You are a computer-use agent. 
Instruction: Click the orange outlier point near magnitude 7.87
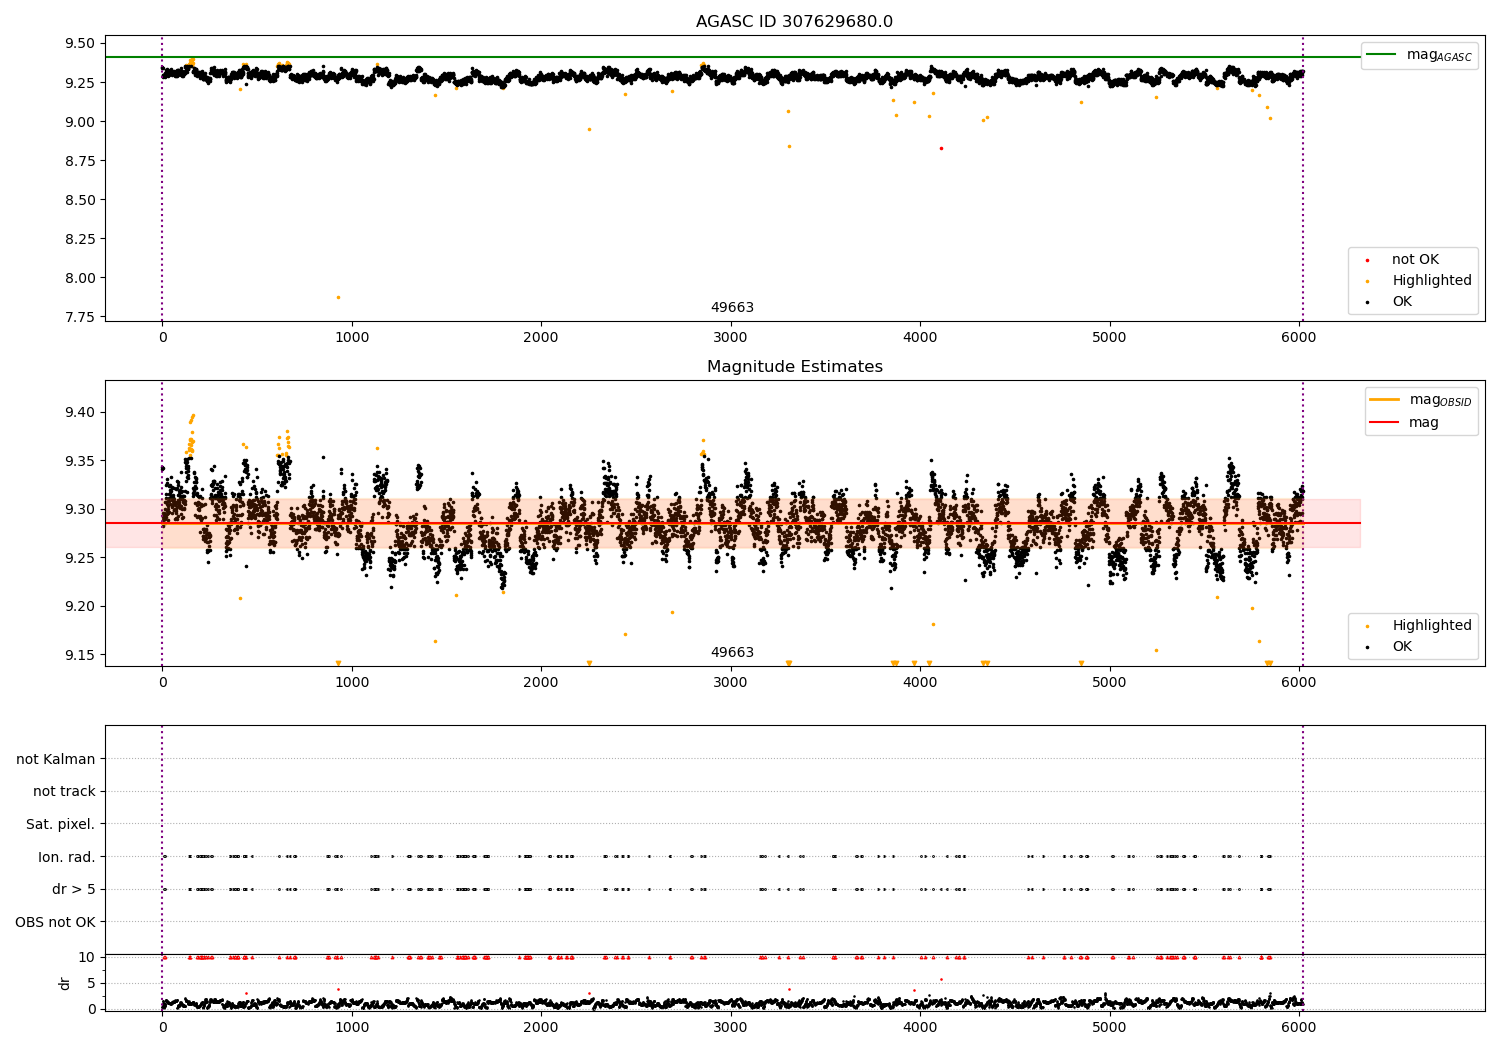tap(338, 297)
